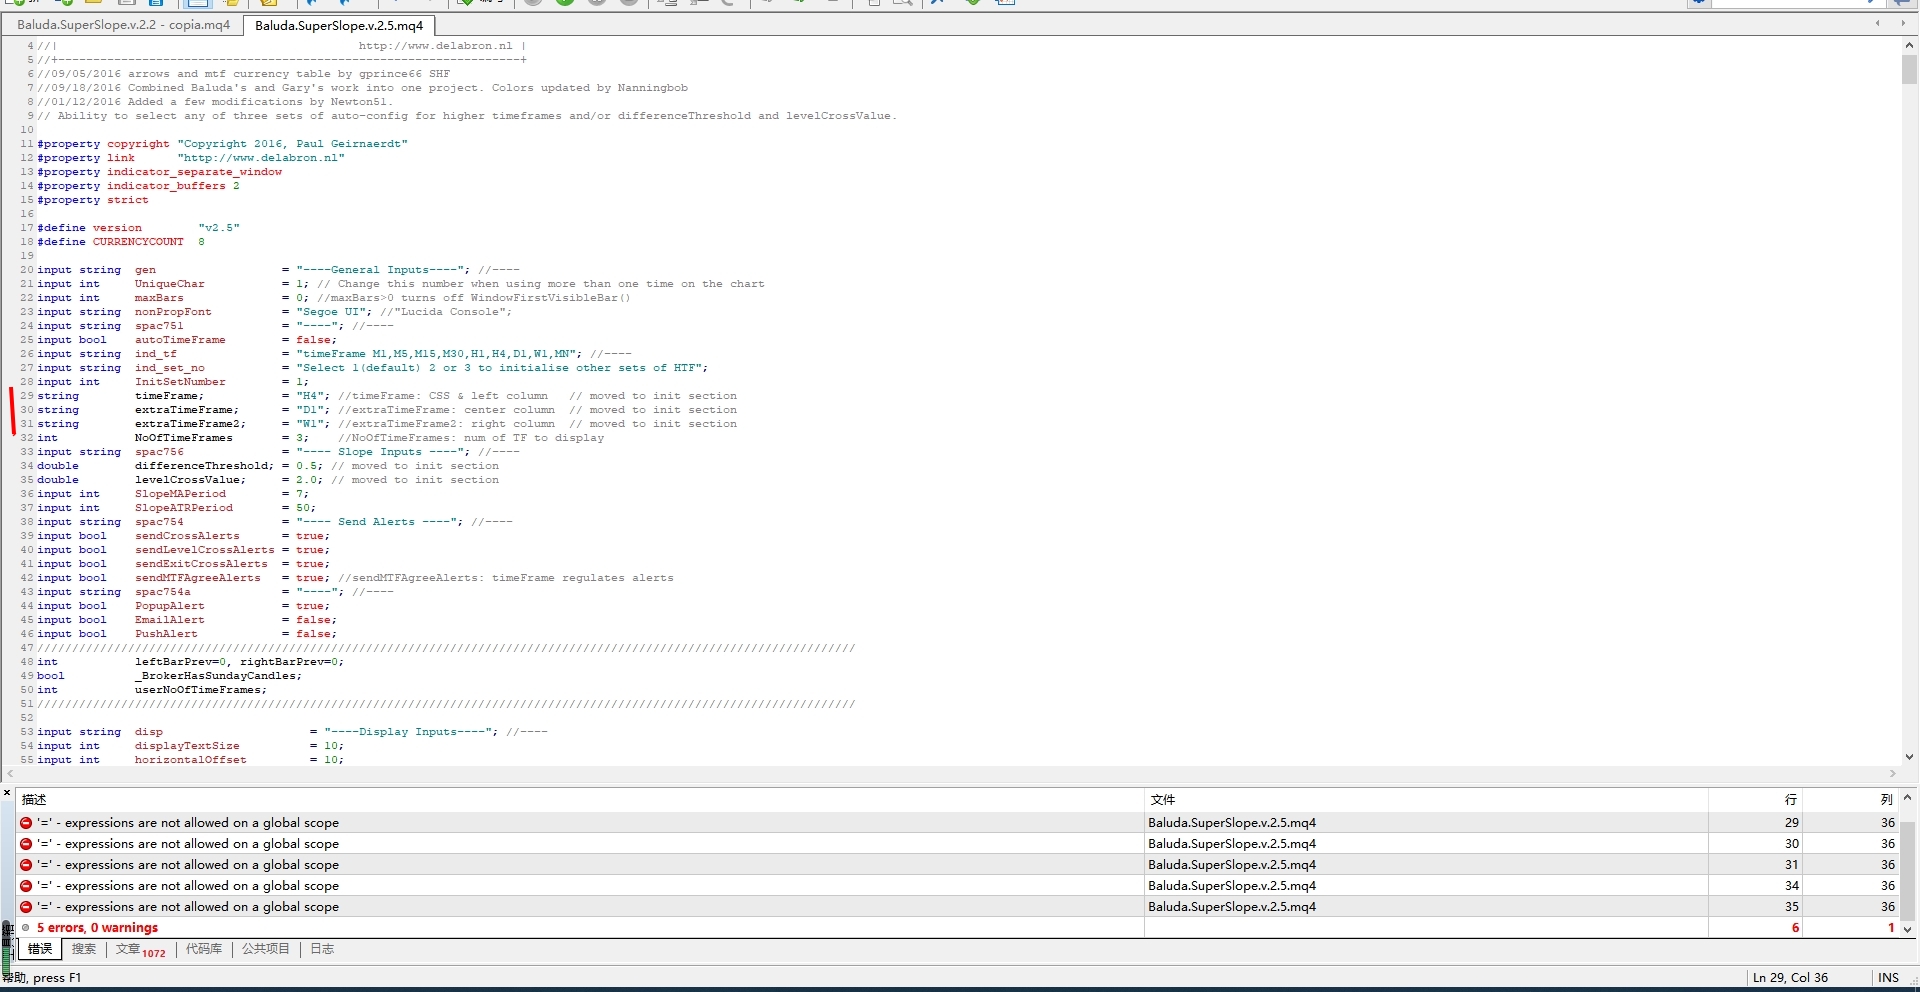
Task: Sort errors by 行 column header
Action: pyautogui.click(x=1755, y=800)
